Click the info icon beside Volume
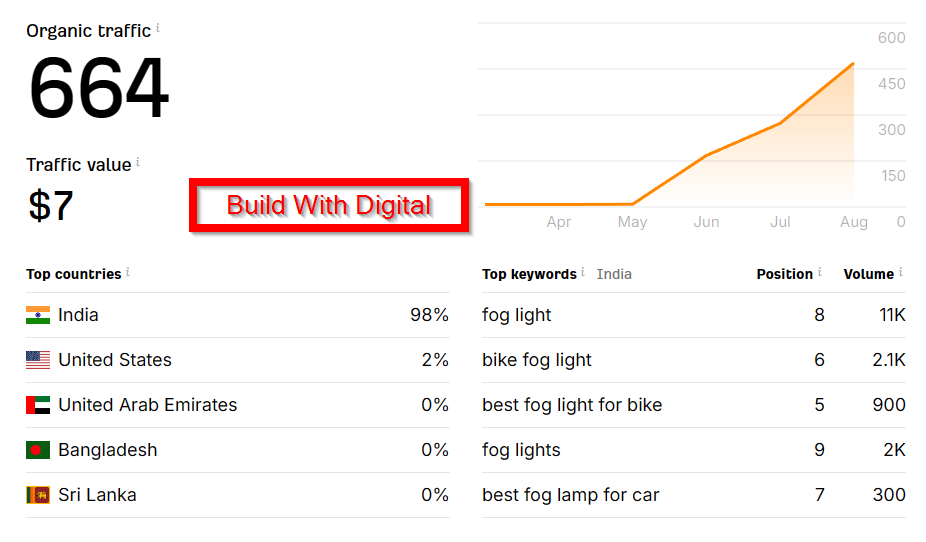 tap(900, 272)
